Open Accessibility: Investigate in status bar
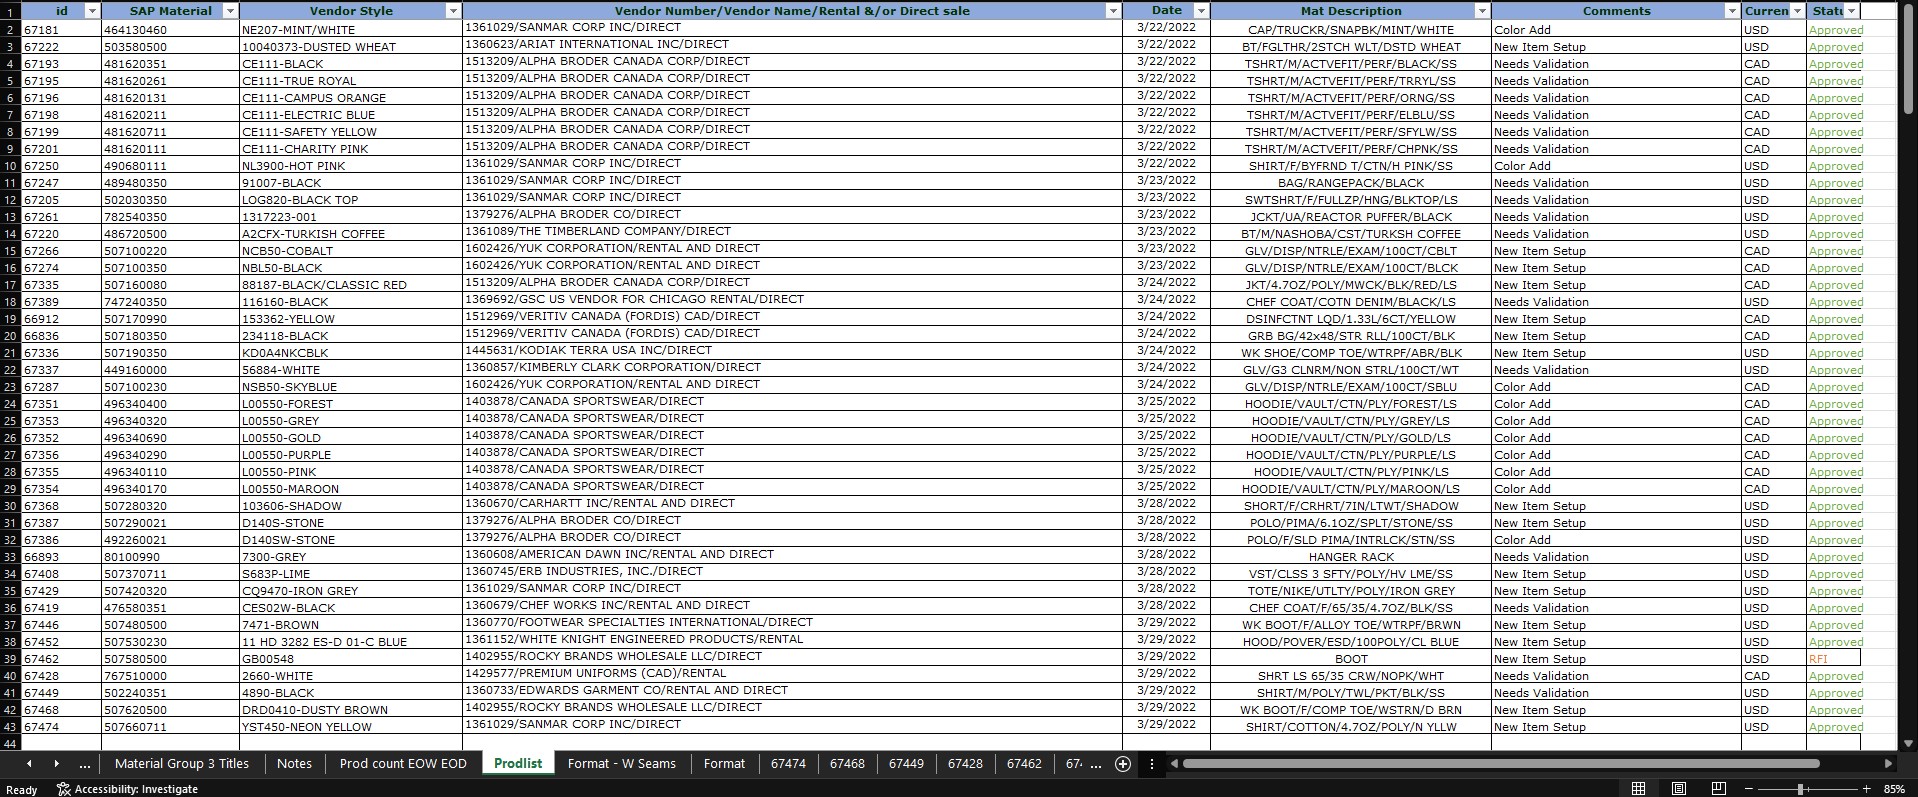This screenshot has height=797, width=1918. (127, 789)
